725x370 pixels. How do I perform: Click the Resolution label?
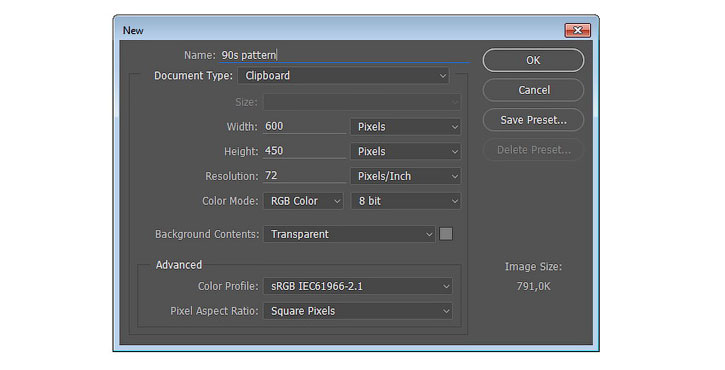(232, 176)
